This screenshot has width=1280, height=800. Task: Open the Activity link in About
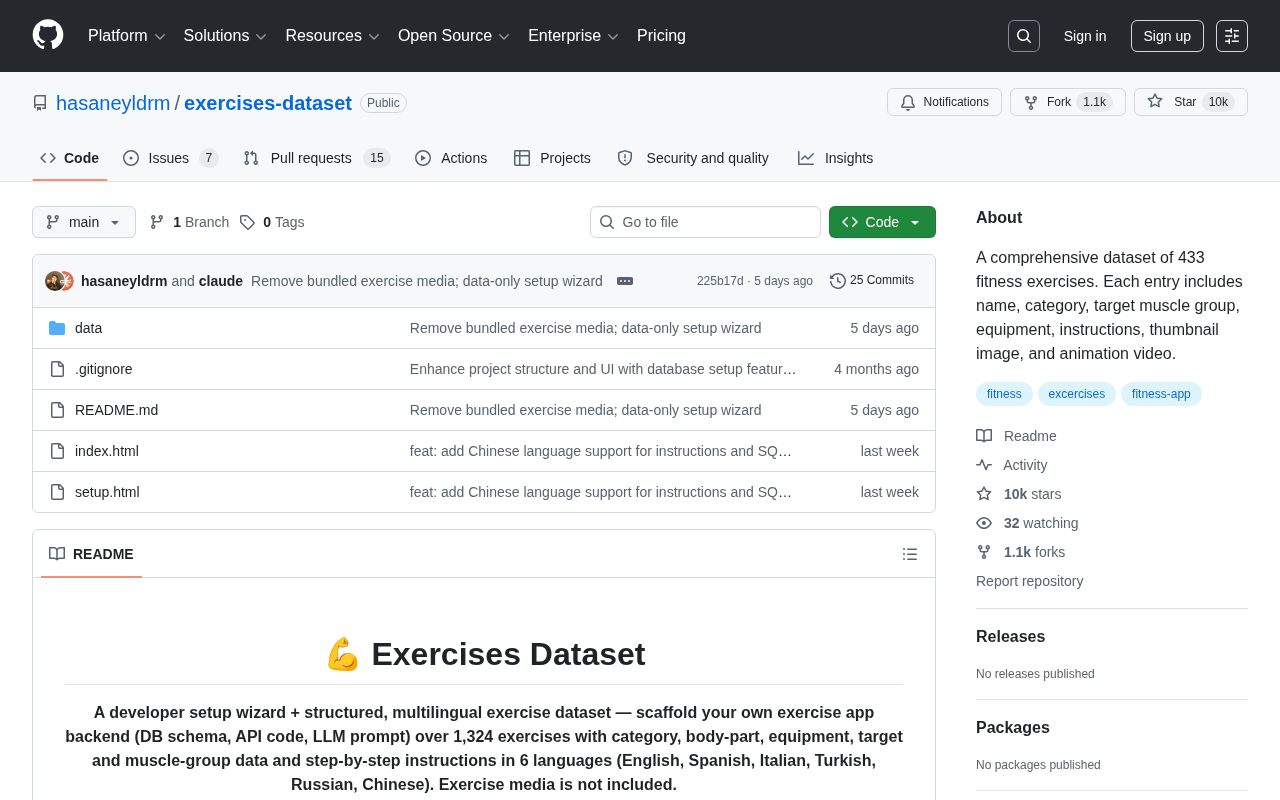(x=1012, y=465)
